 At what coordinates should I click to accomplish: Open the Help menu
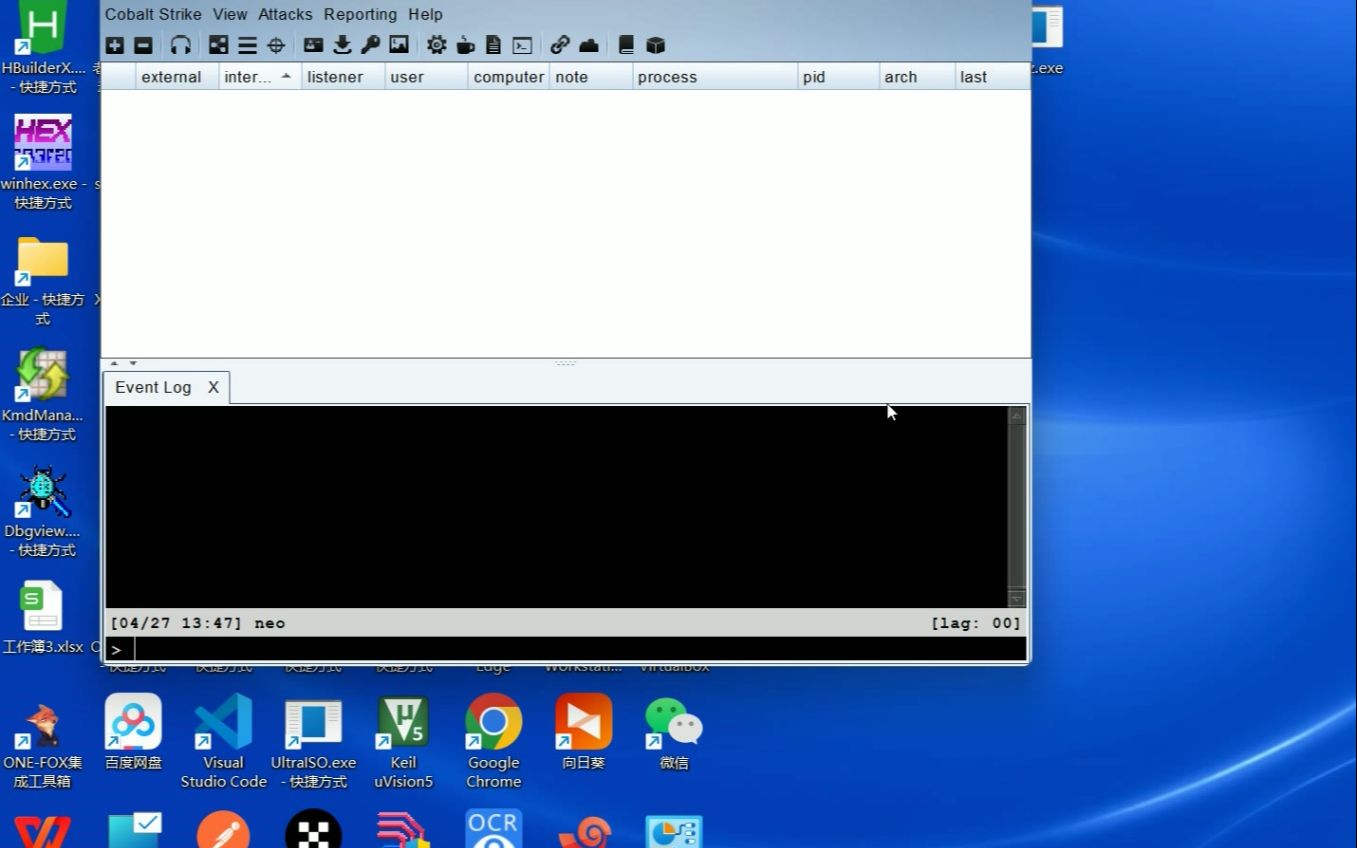425,14
